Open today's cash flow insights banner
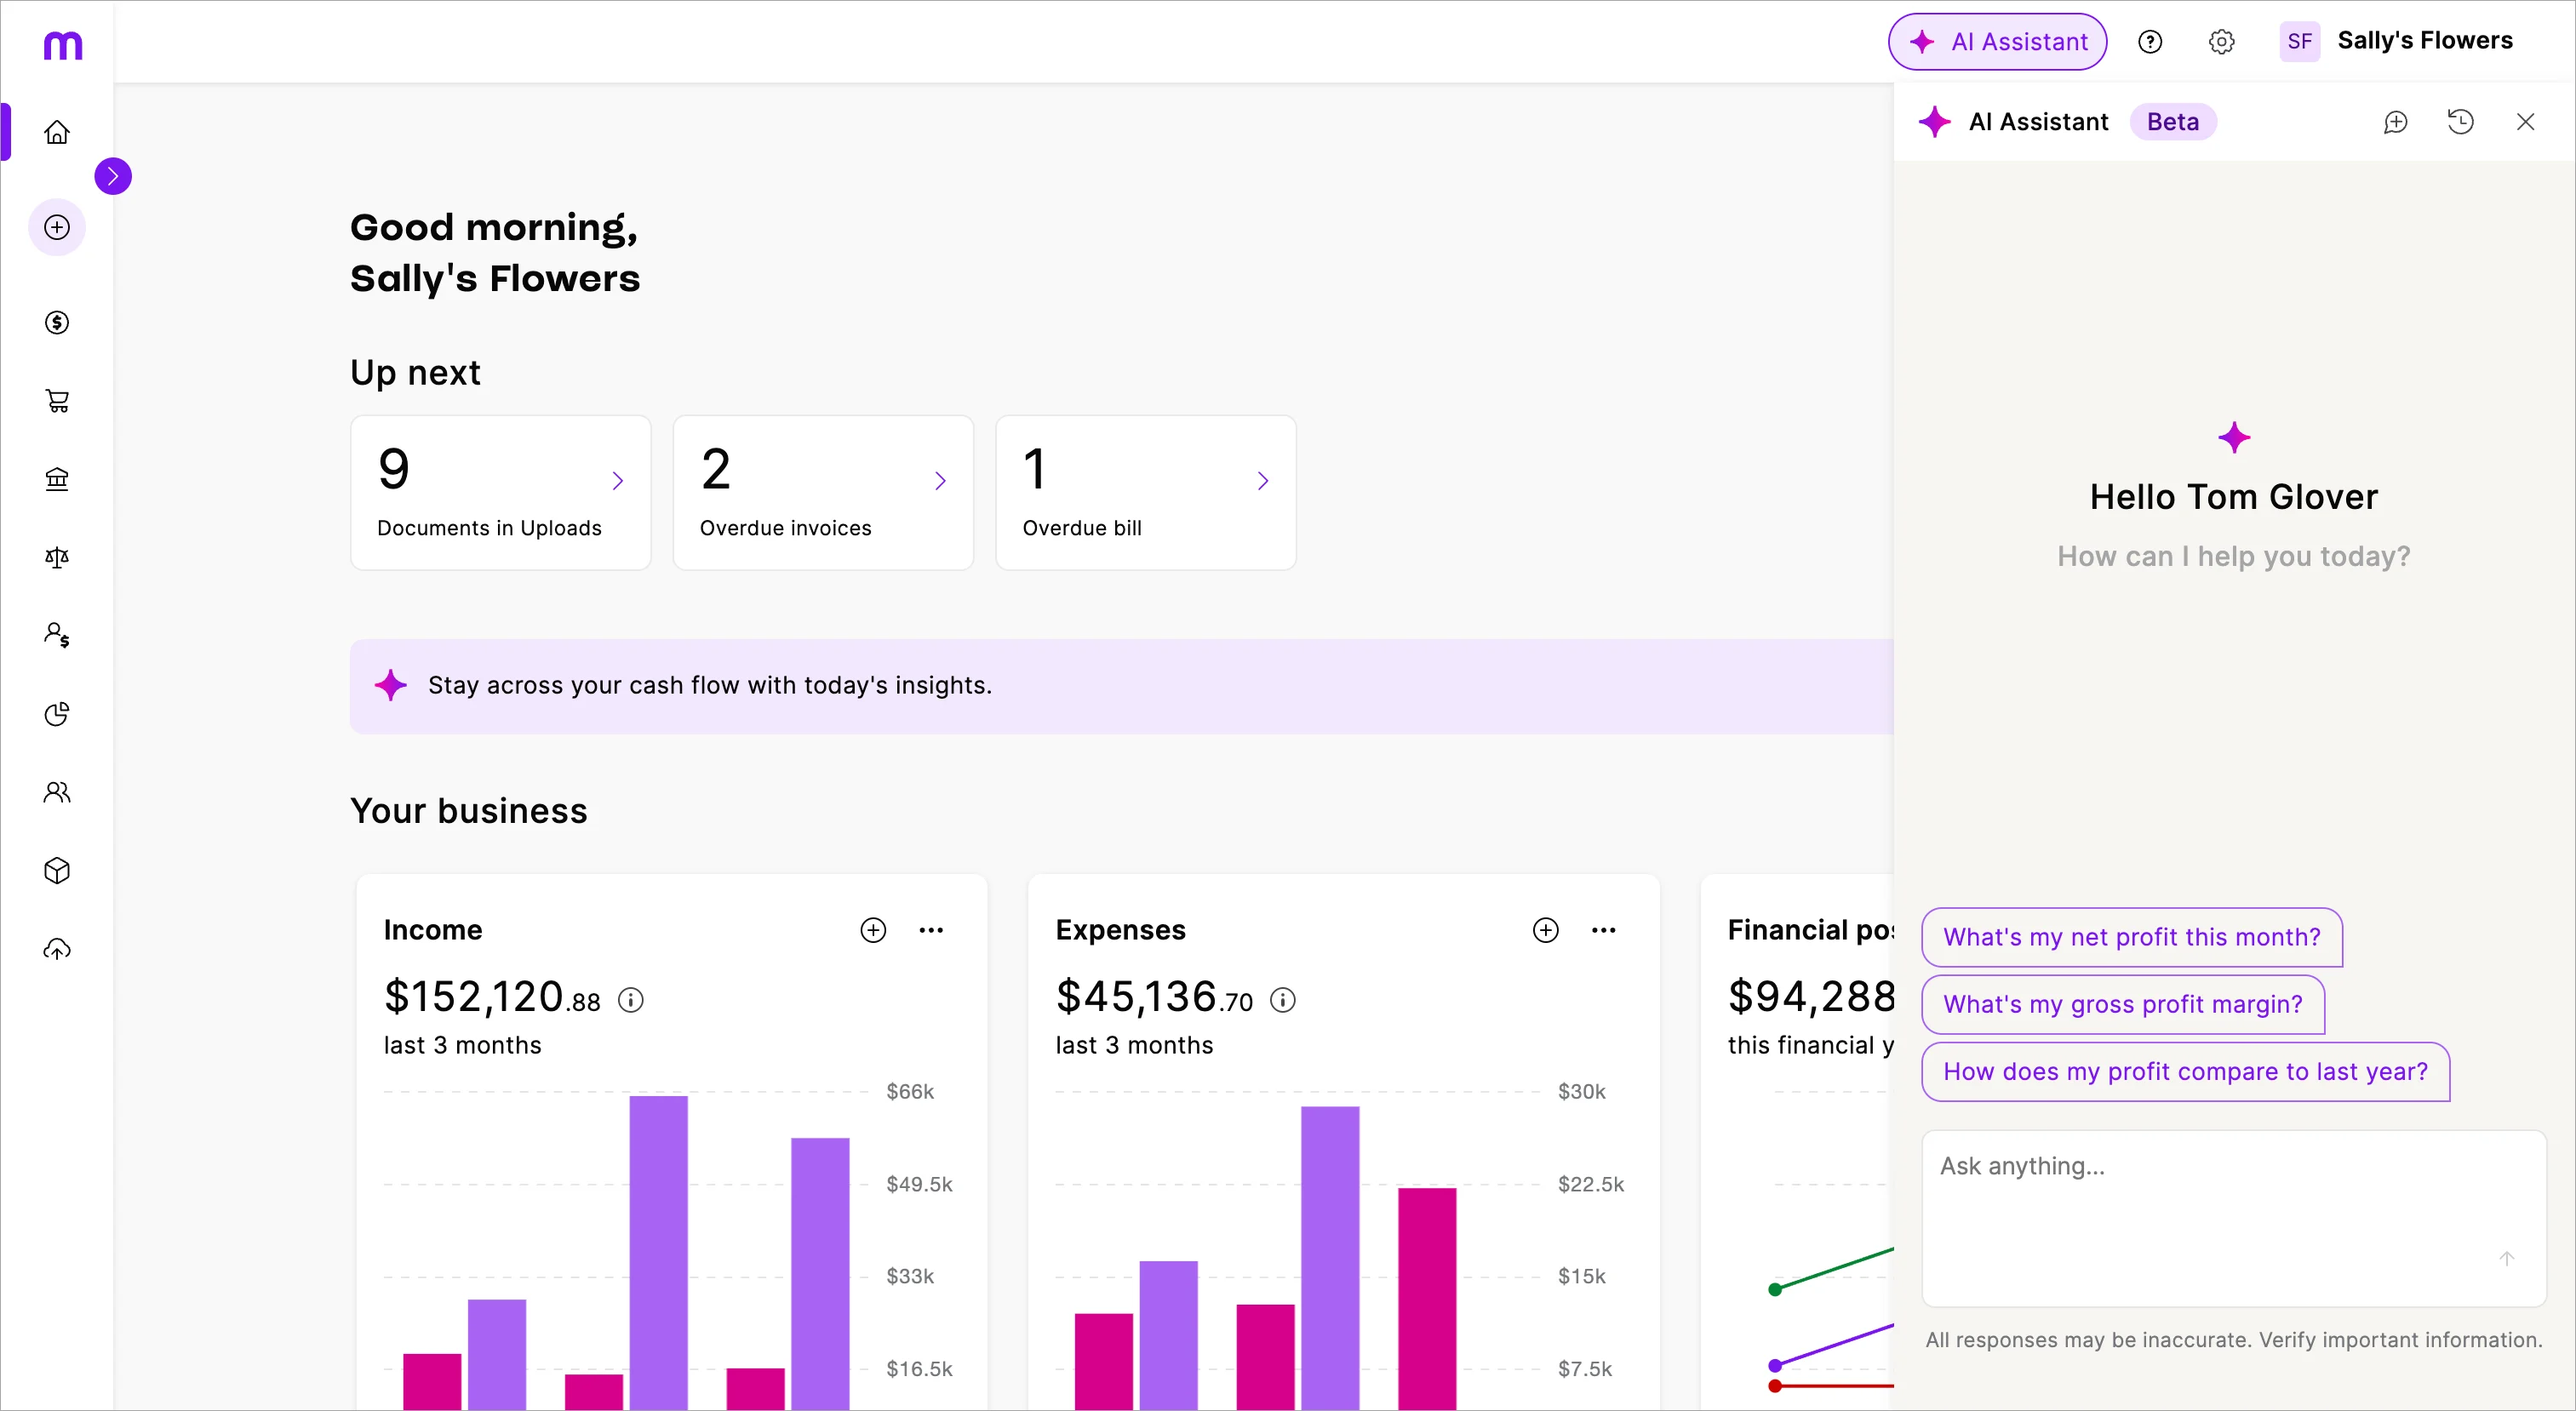Screen dimensions: 2576x1411 [x=1121, y=686]
